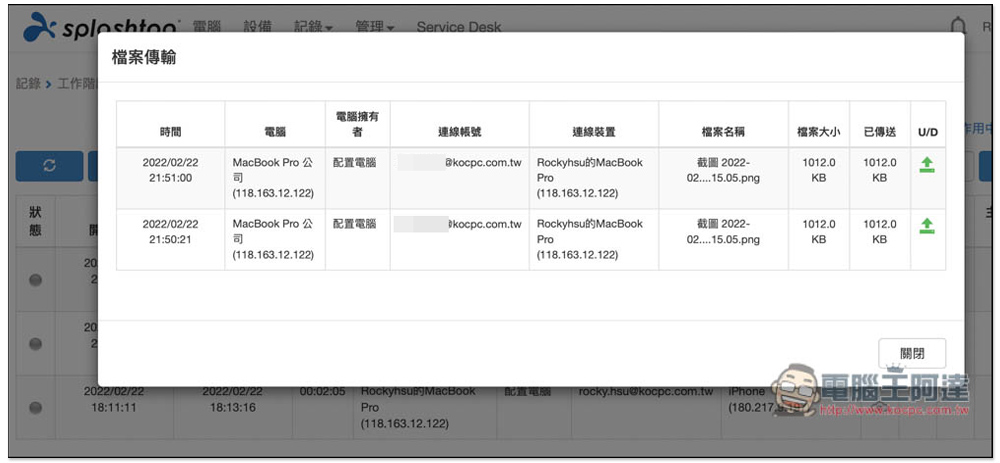Select the second gray status circle

36,343
